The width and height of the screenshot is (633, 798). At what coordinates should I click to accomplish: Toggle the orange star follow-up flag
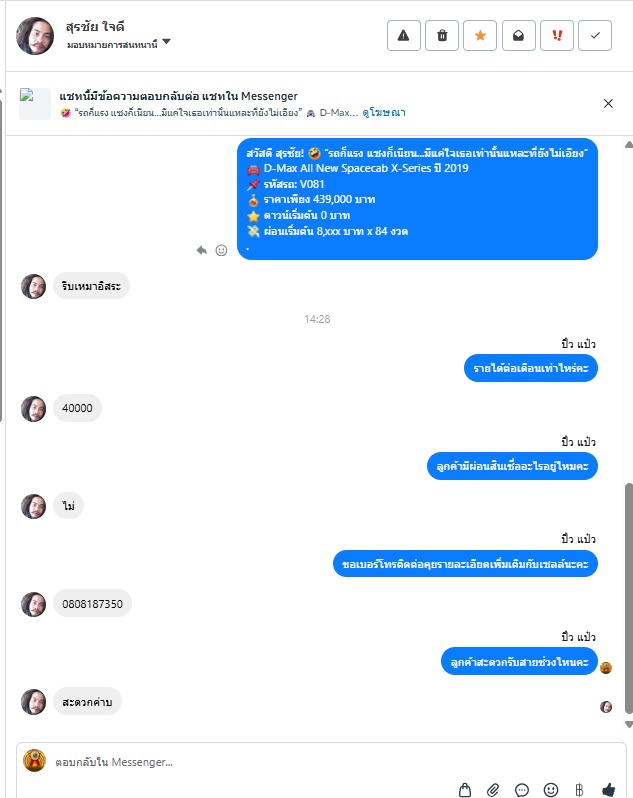(480, 36)
